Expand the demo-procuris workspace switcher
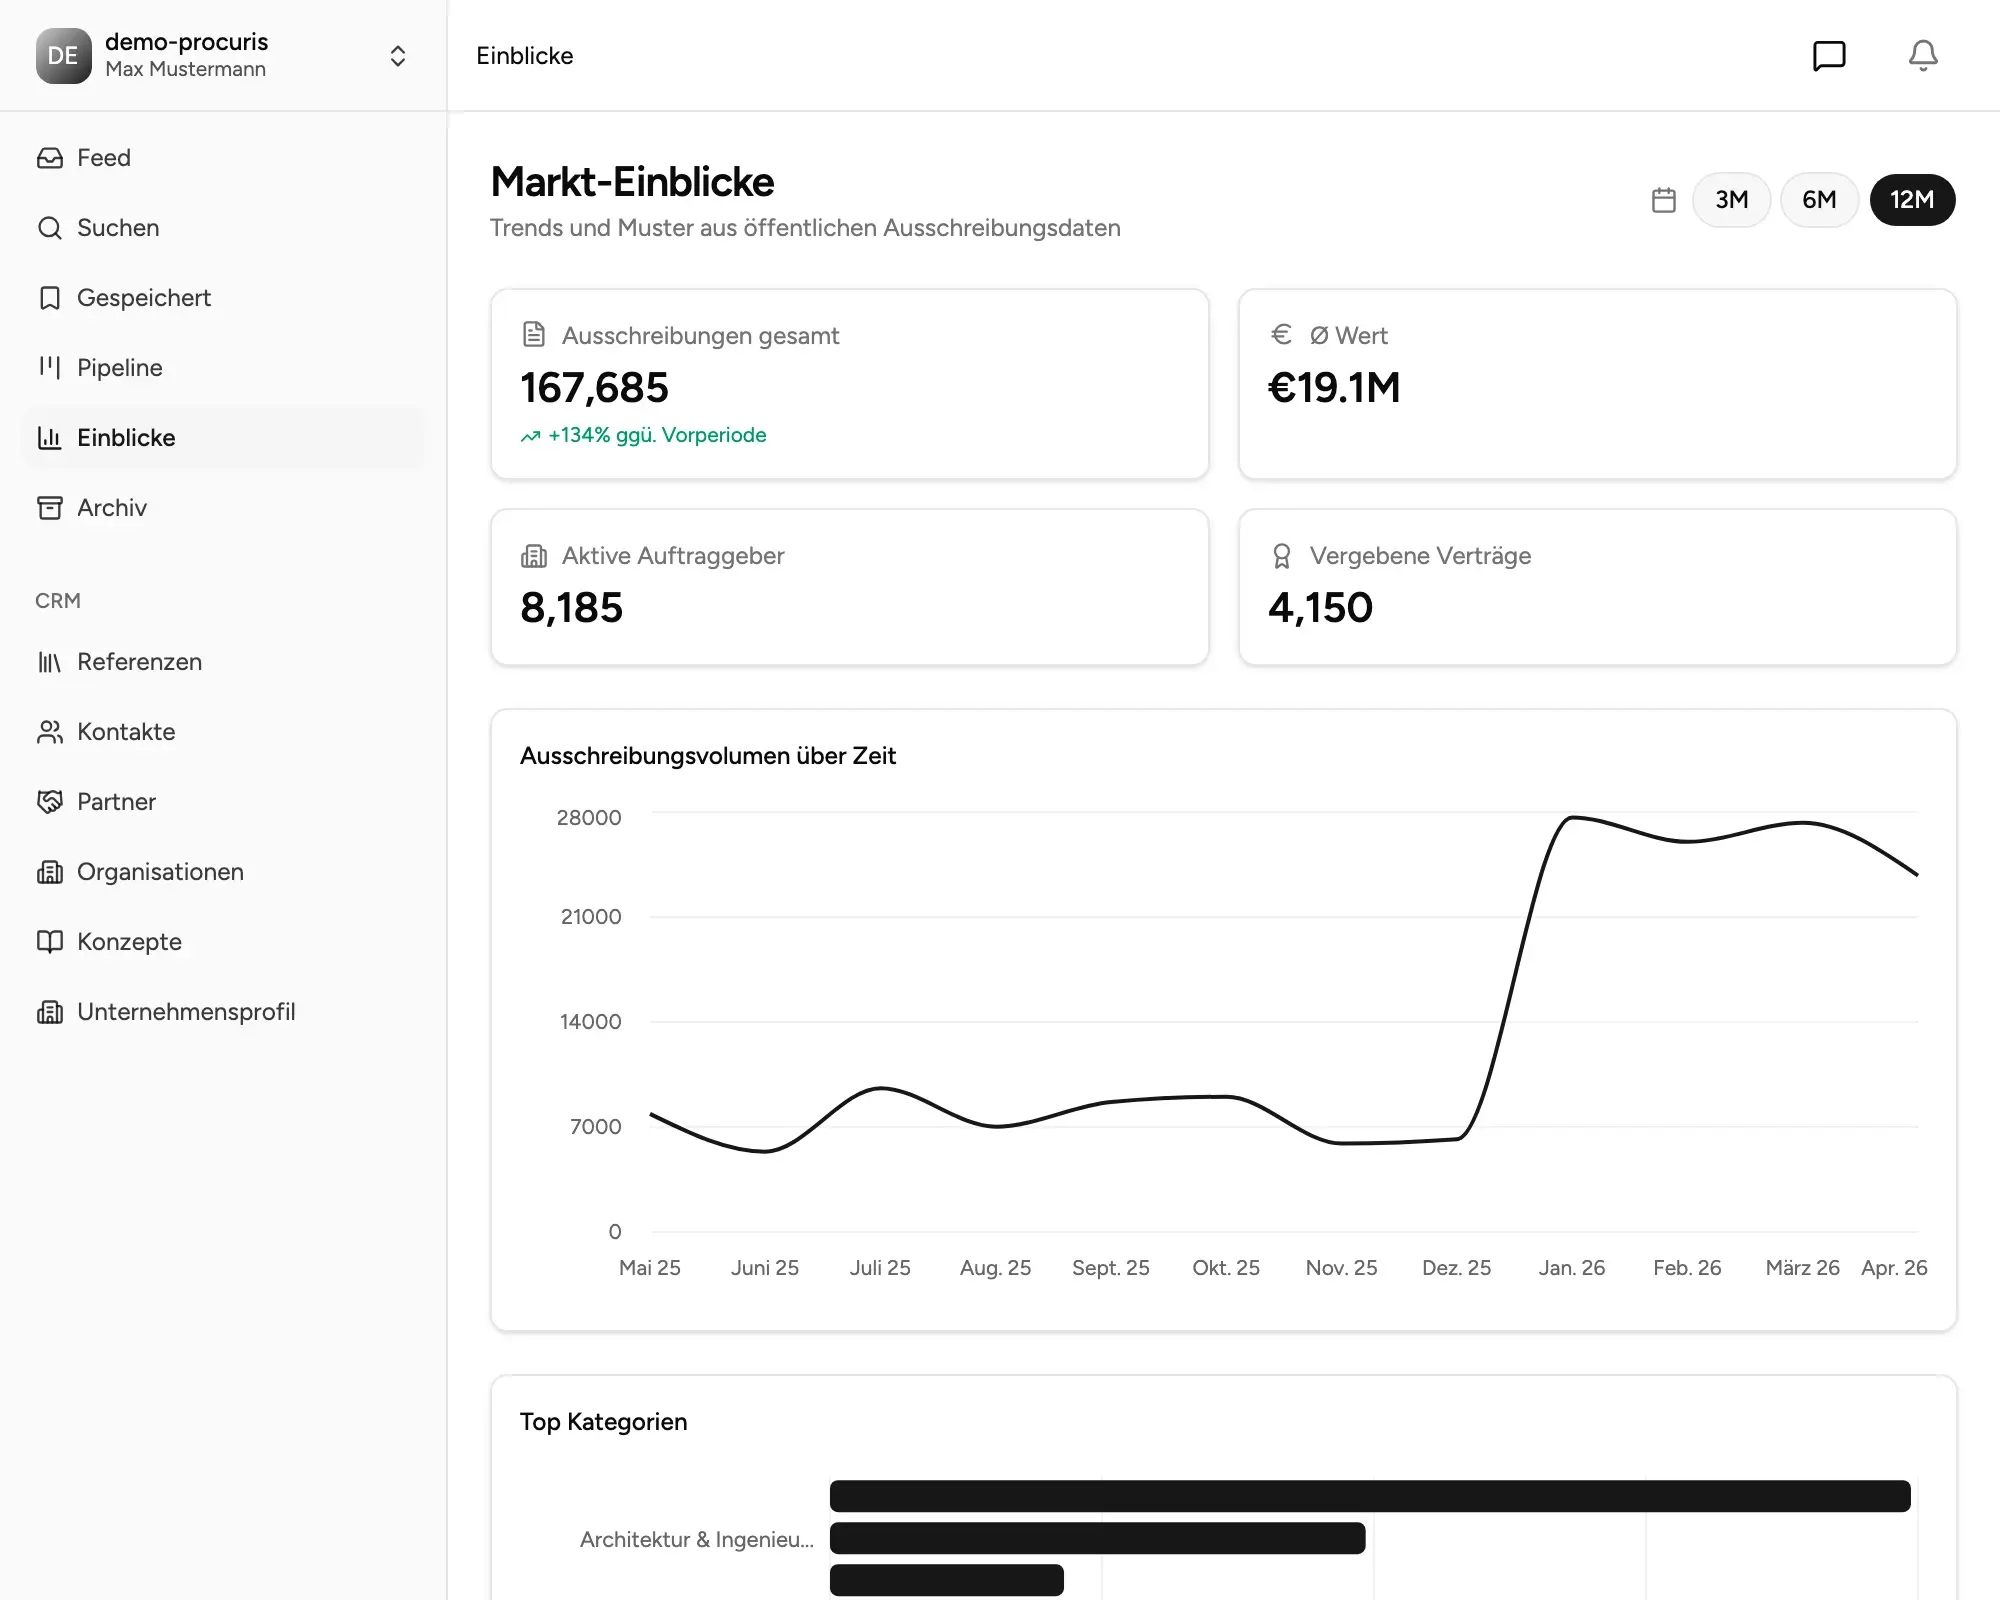The image size is (2000, 1600). coord(398,56)
